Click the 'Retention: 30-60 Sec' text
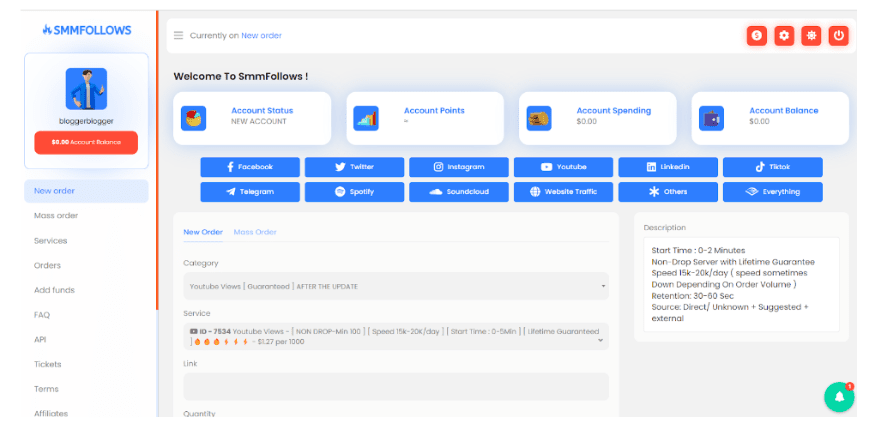The height and width of the screenshot is (434, 876). pyautogui.click(x=693, y=295)
